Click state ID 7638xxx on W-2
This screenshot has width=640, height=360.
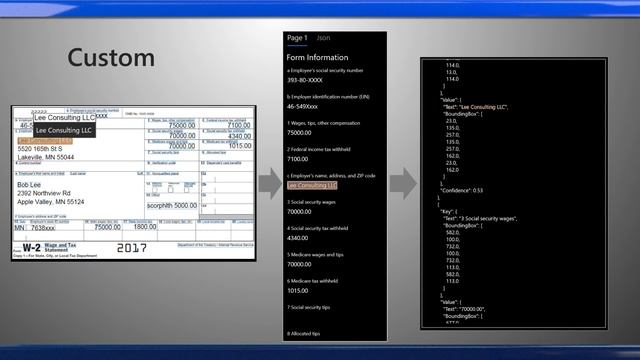43,228
